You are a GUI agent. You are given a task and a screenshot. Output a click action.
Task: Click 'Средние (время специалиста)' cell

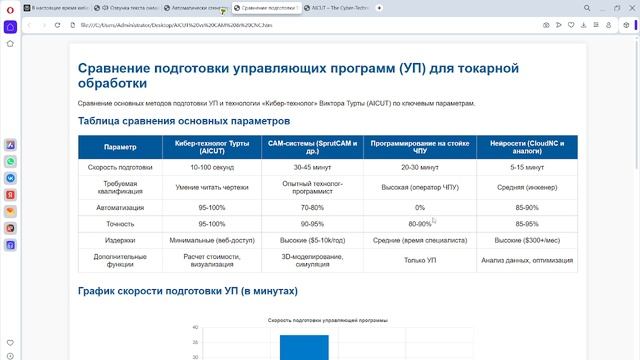click(420, 240)
